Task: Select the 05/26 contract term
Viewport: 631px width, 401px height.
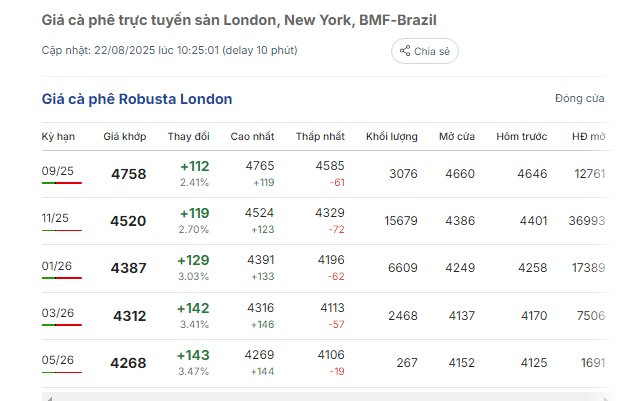Action: [58, 360]
